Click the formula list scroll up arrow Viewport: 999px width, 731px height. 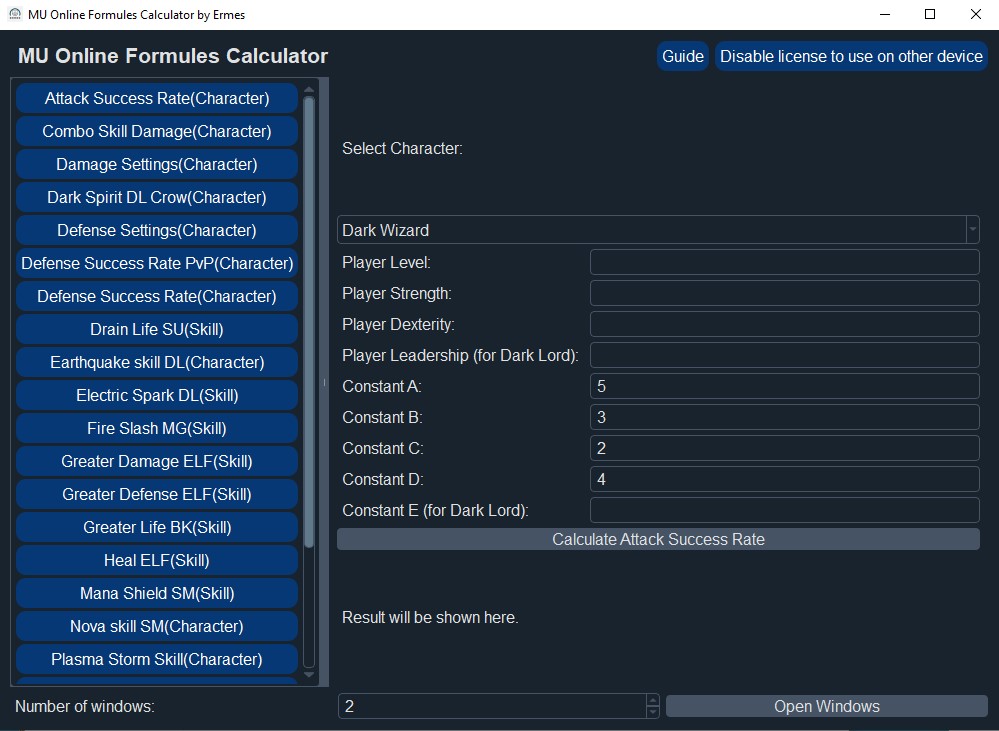[x=309, y=89]
